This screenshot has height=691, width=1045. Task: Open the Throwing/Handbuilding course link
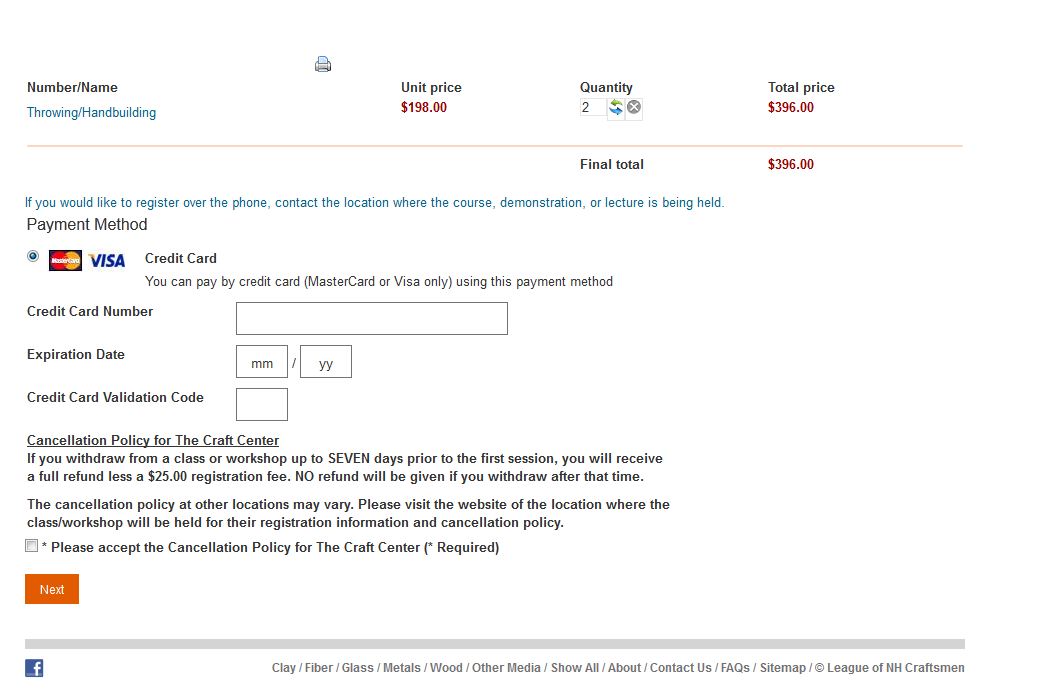pos(91,113)
